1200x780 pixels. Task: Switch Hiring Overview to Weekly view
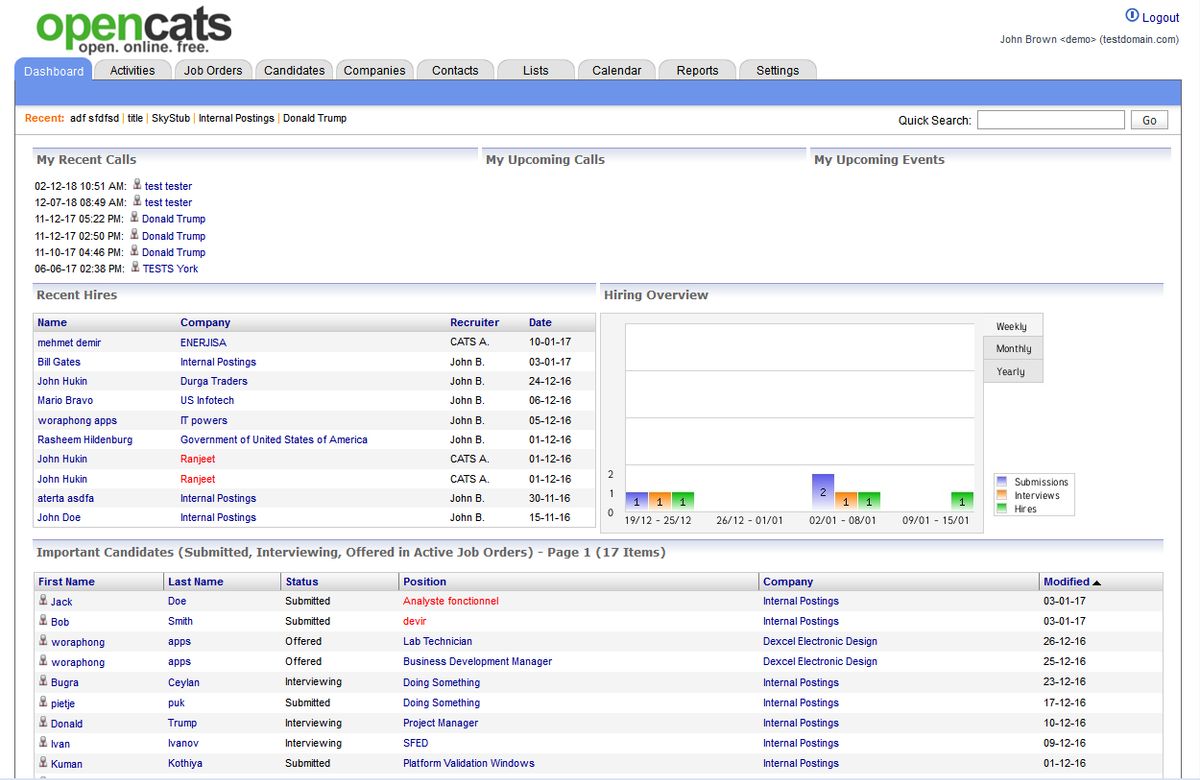click(1012, 325)
